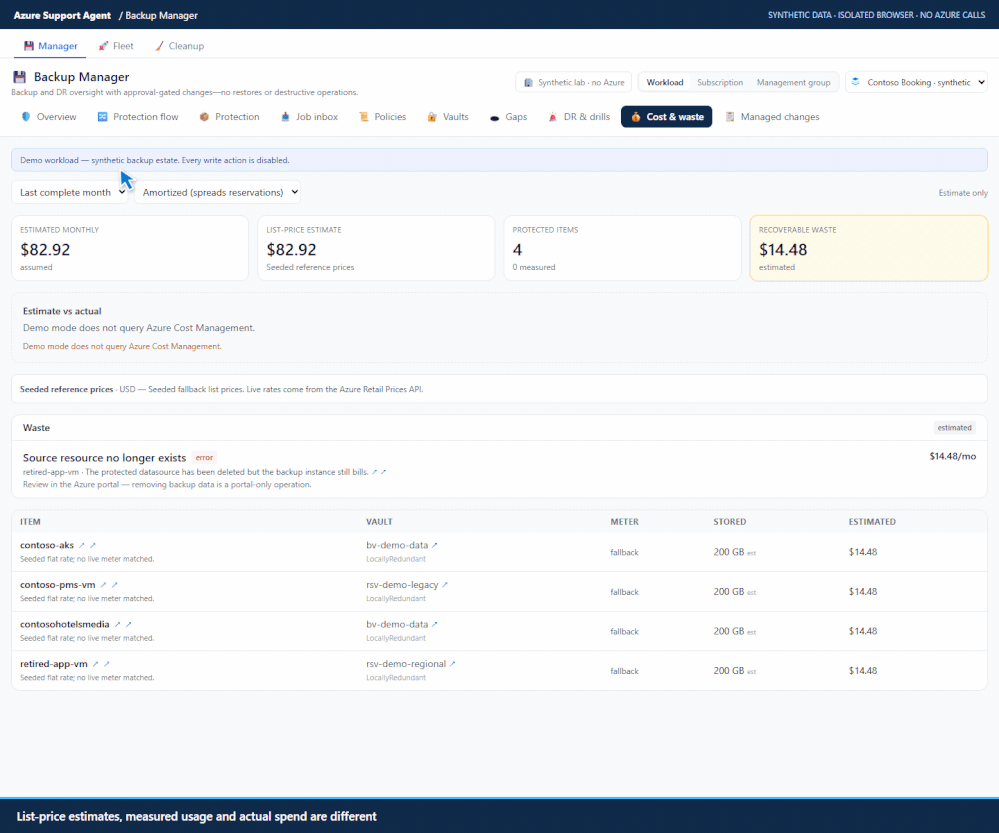Click the Backup Manager breadcrumb in header
Image resolution: width=999 pixels, height=833 pixels.
[x=161, y=15]
